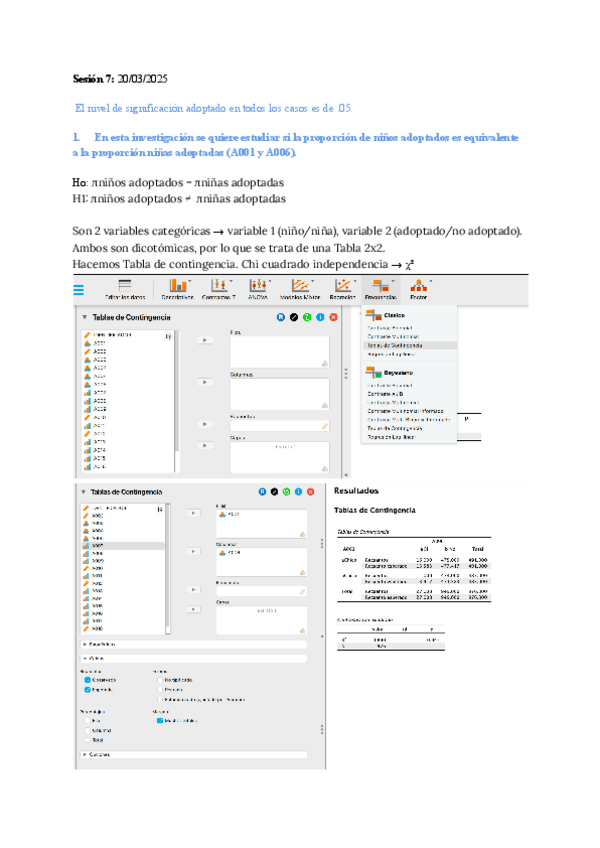Enable the Columna percentage checkbox

tap(88, 730)
